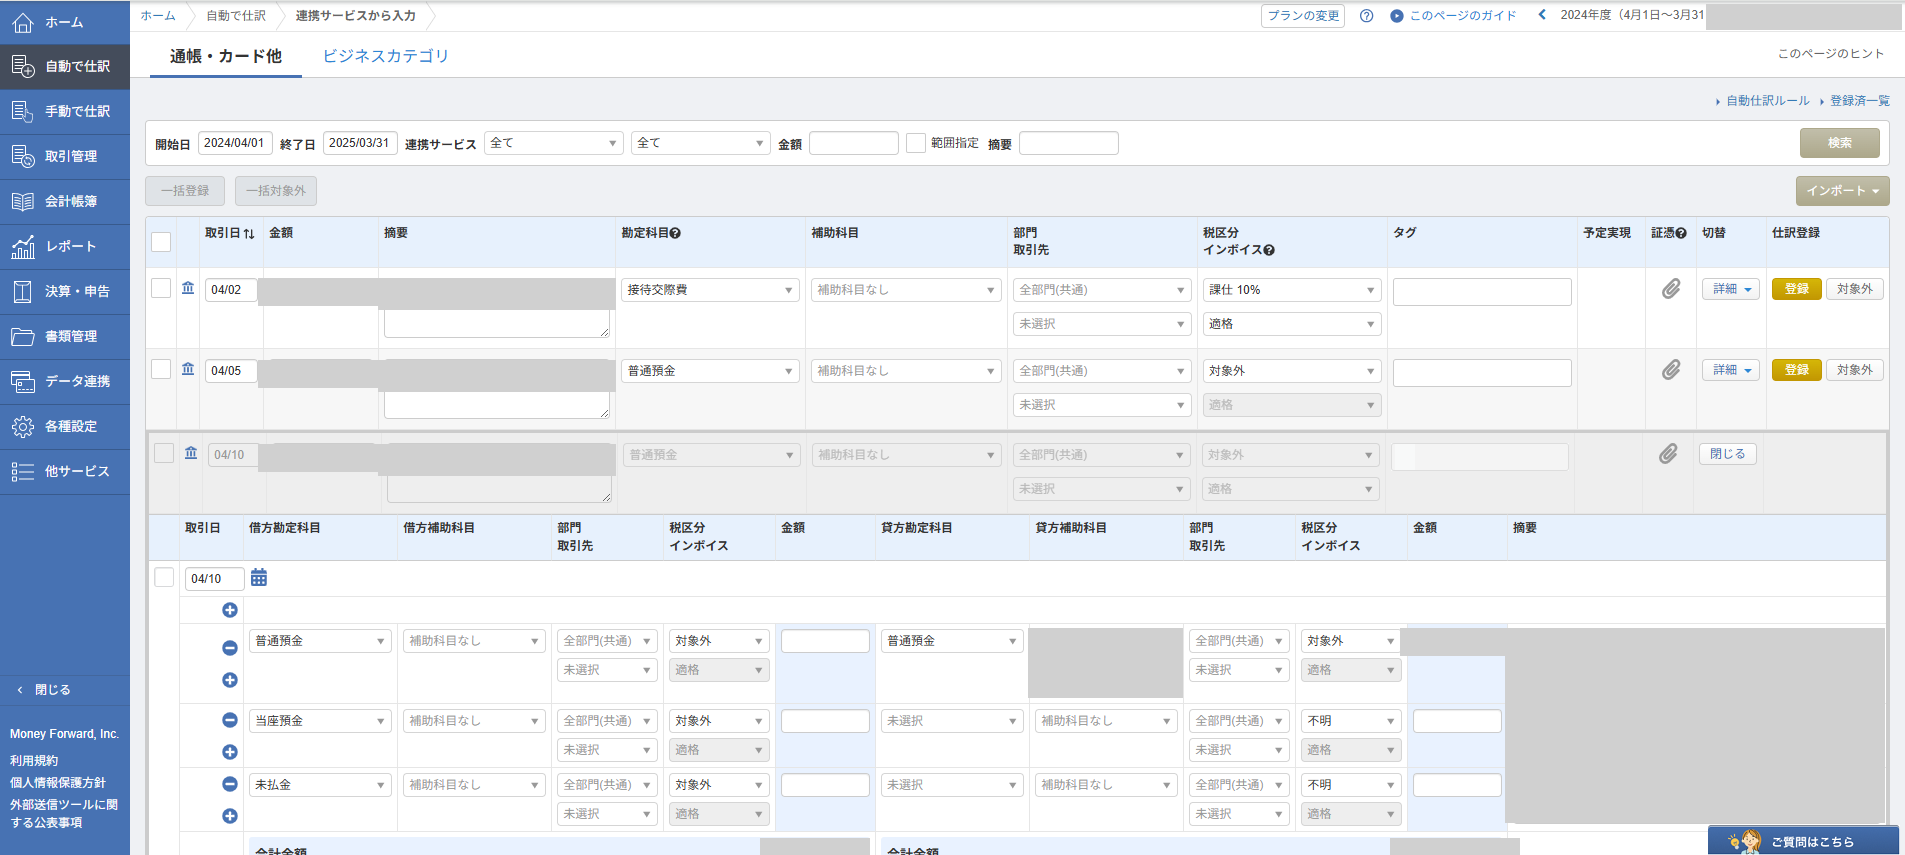Click the 摘要 search input field
The width and height of the screenshot is (1905, 855).
(x=1069, y=143)
